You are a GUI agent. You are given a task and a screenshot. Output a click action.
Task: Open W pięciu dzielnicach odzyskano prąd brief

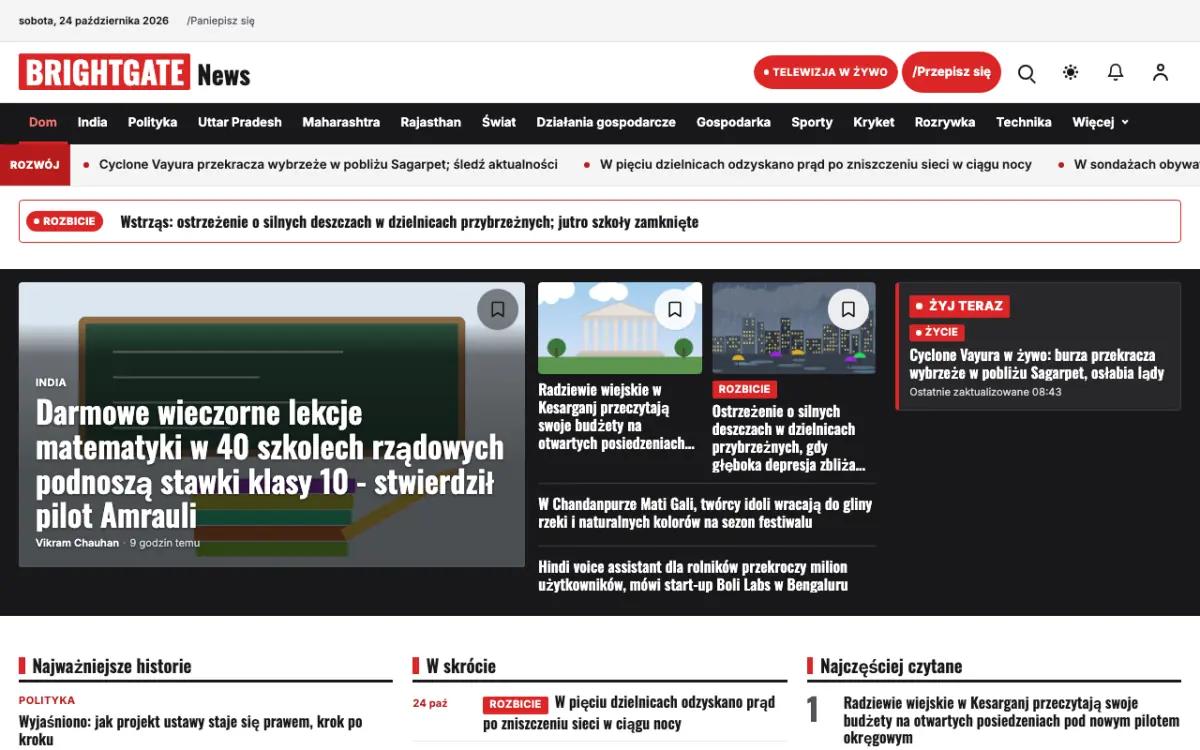(x=629, y=713)
